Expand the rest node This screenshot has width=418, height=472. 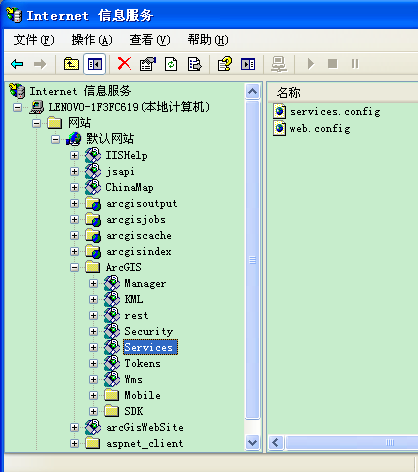pos(93,315)
